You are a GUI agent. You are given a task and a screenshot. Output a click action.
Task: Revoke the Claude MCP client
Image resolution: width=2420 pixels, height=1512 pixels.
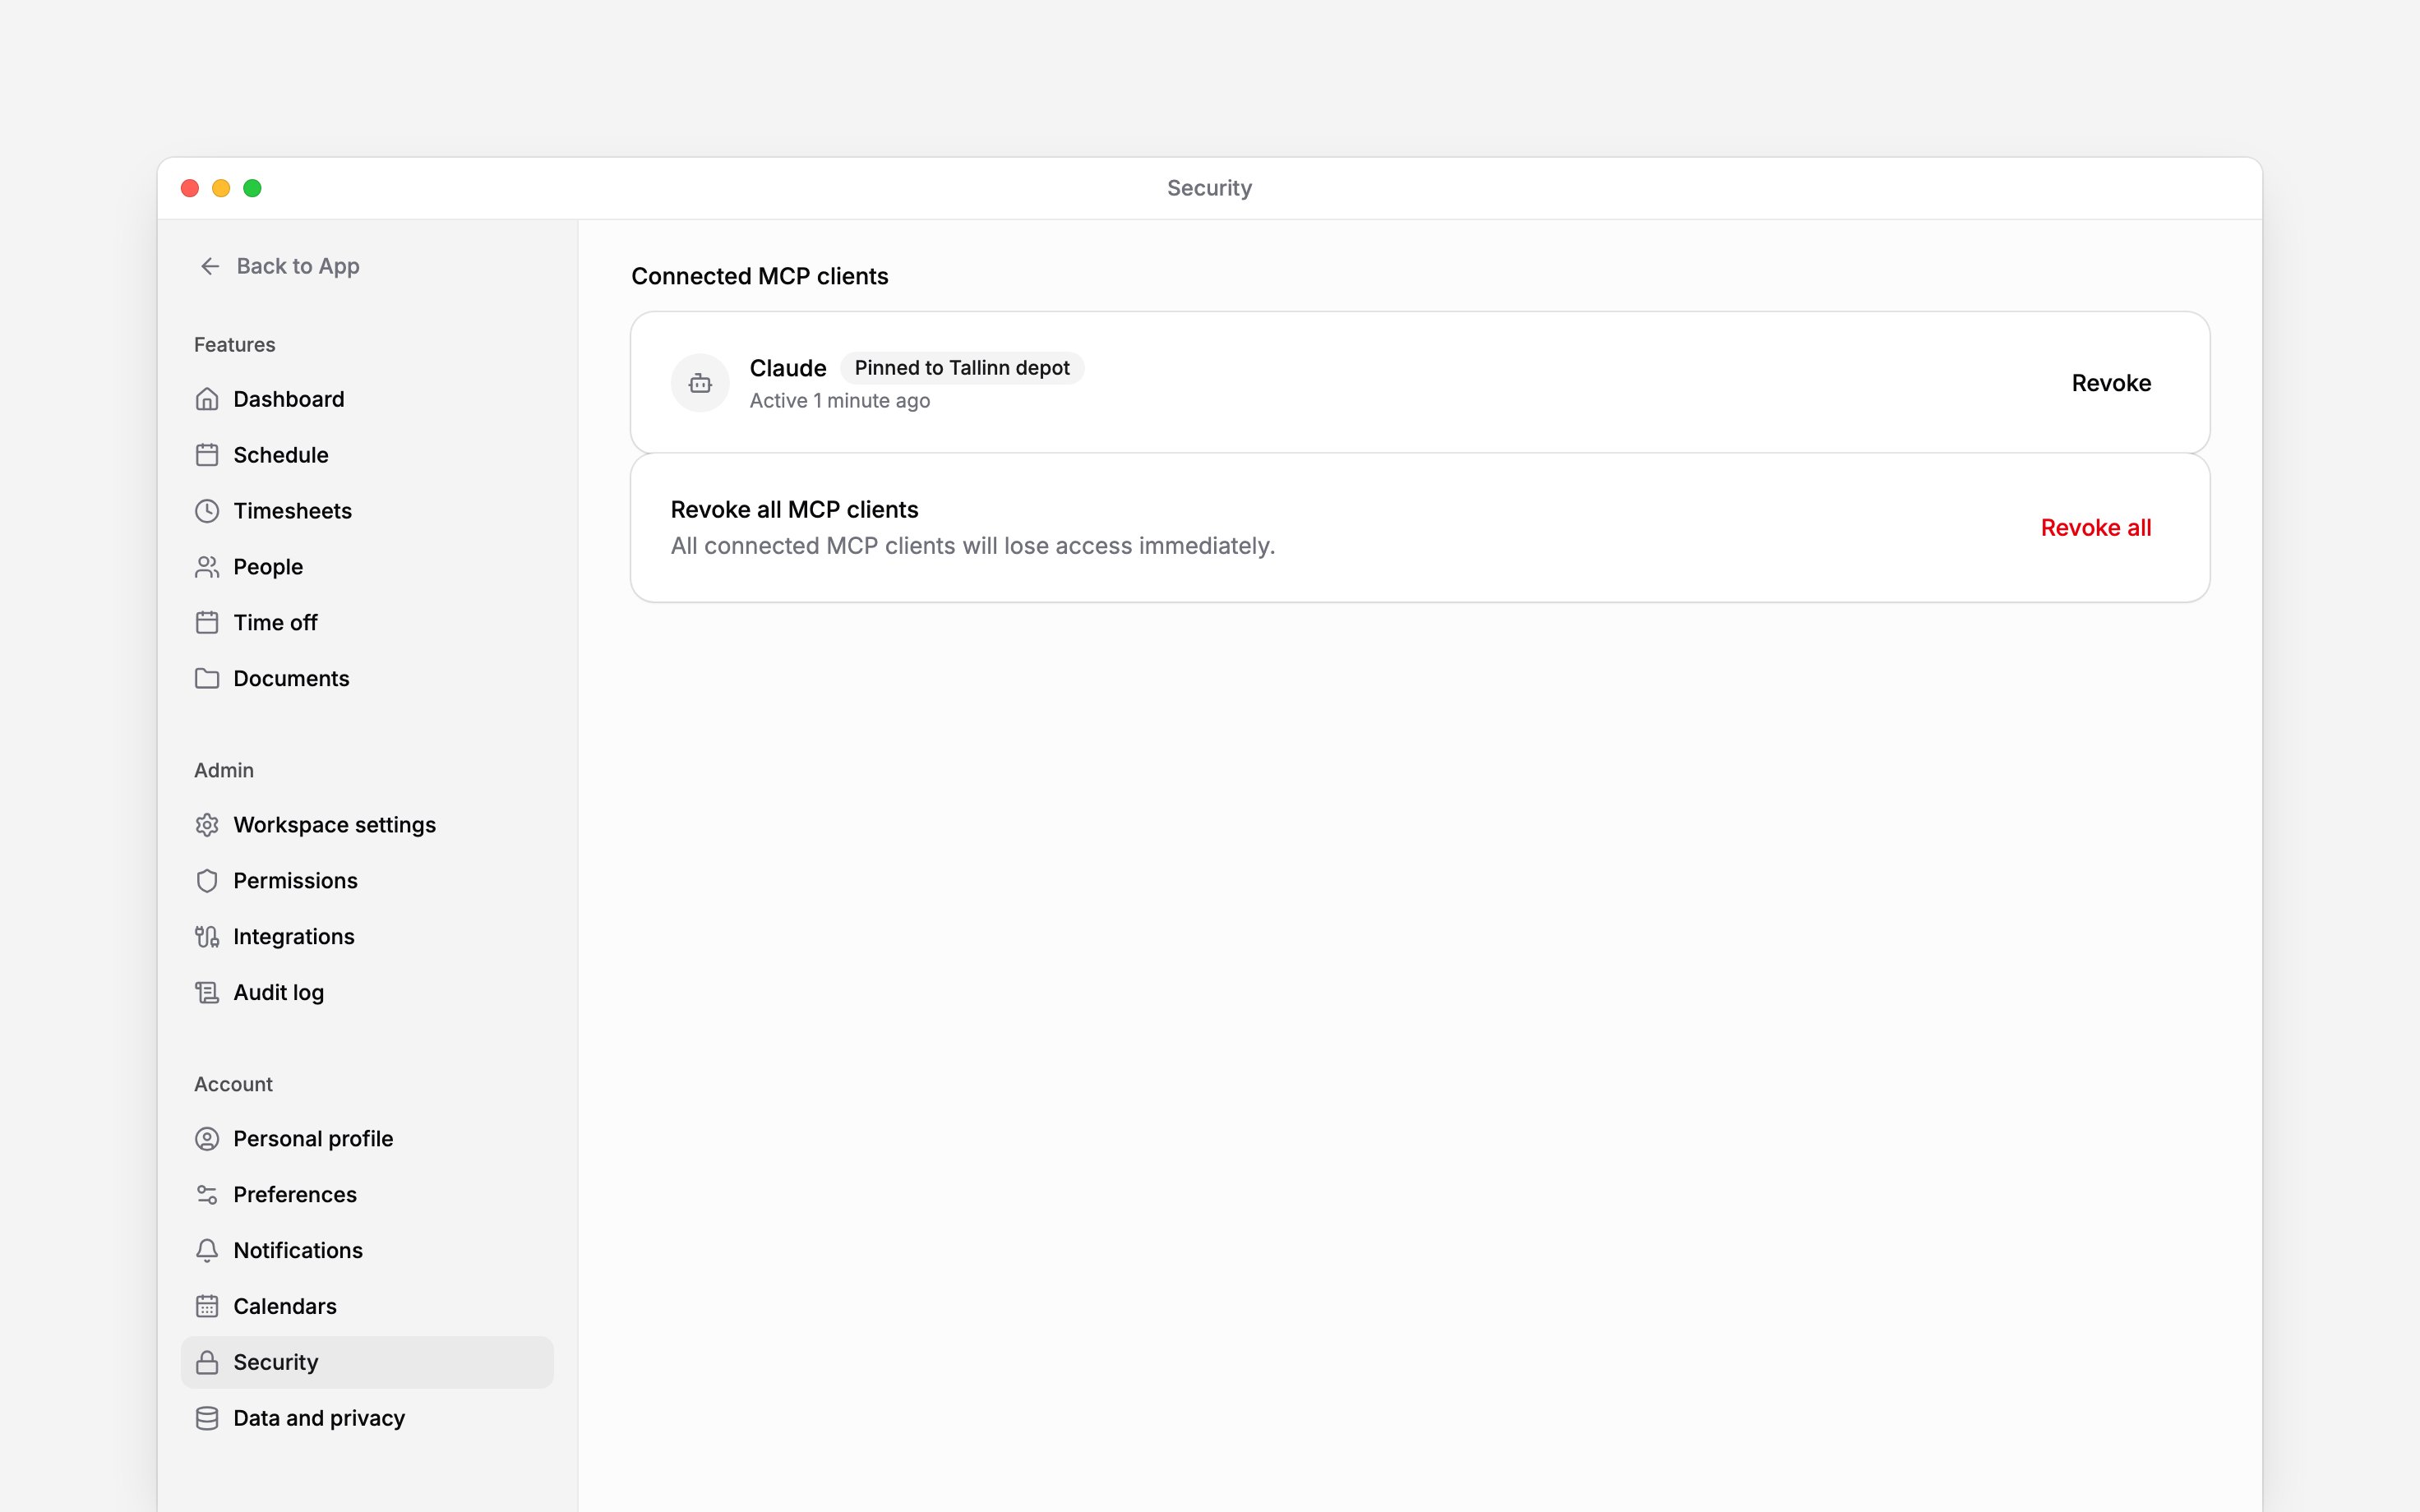[2111, 383]
